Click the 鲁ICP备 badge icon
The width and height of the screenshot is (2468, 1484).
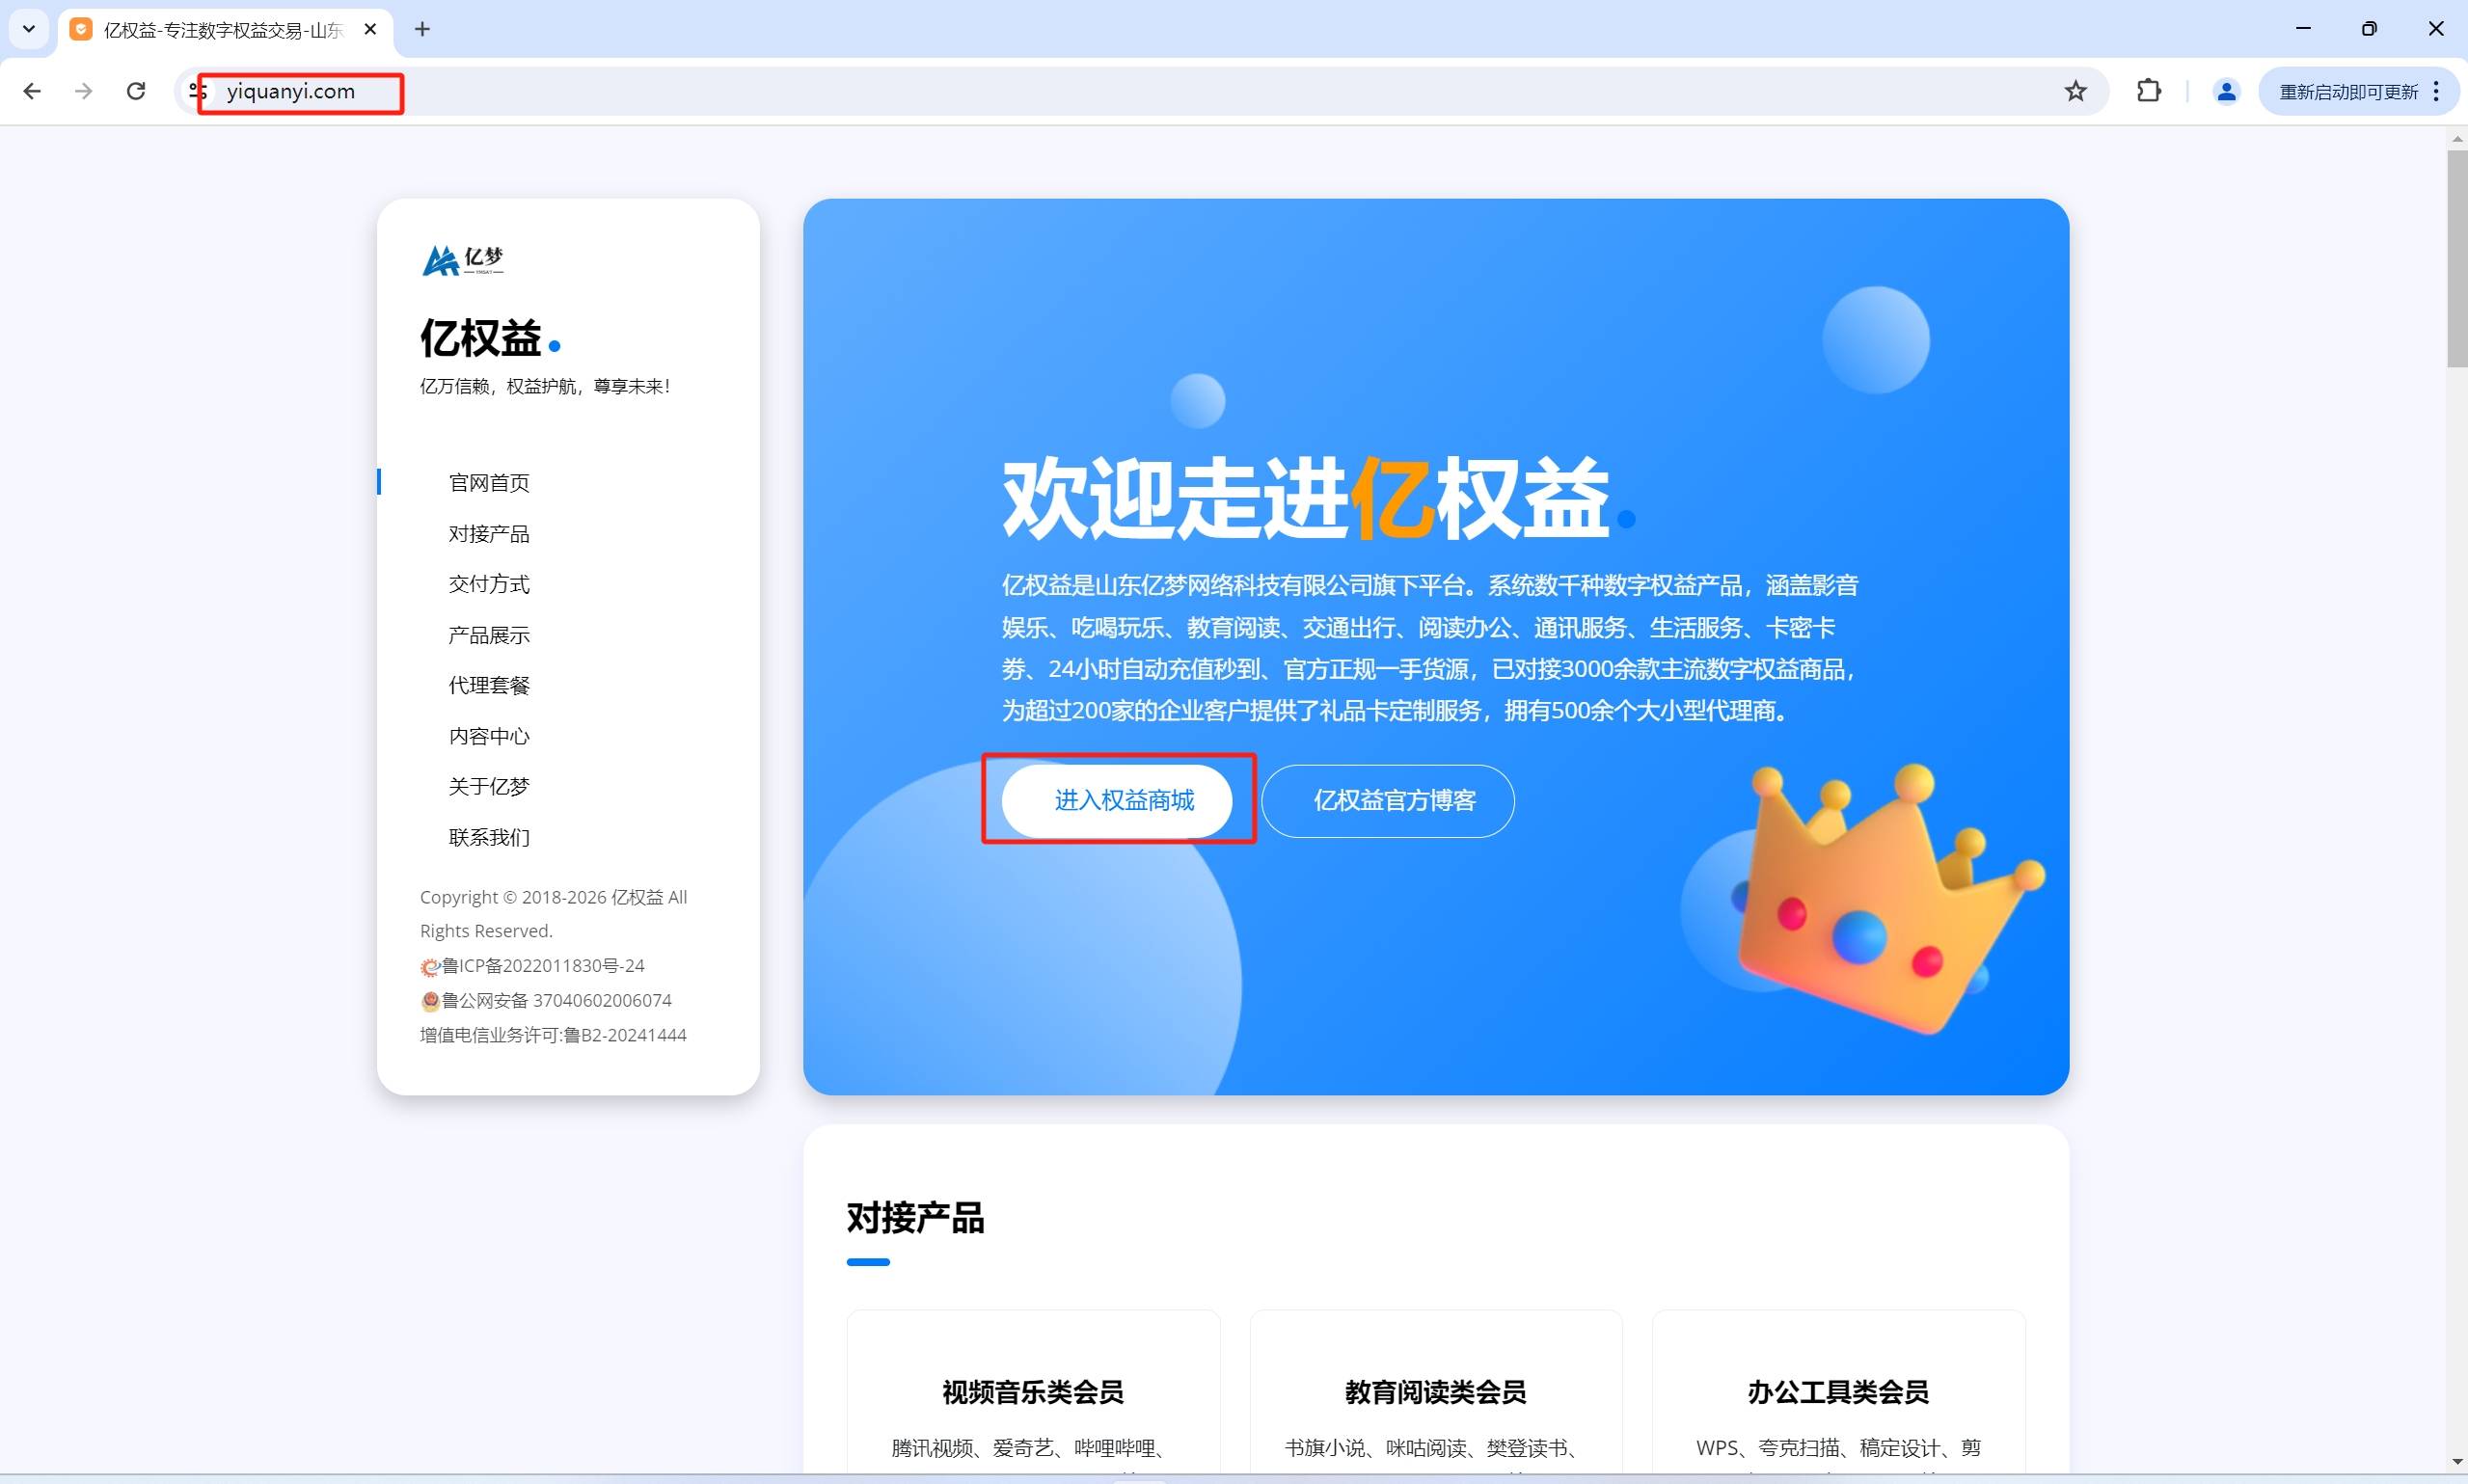[430, 967]
